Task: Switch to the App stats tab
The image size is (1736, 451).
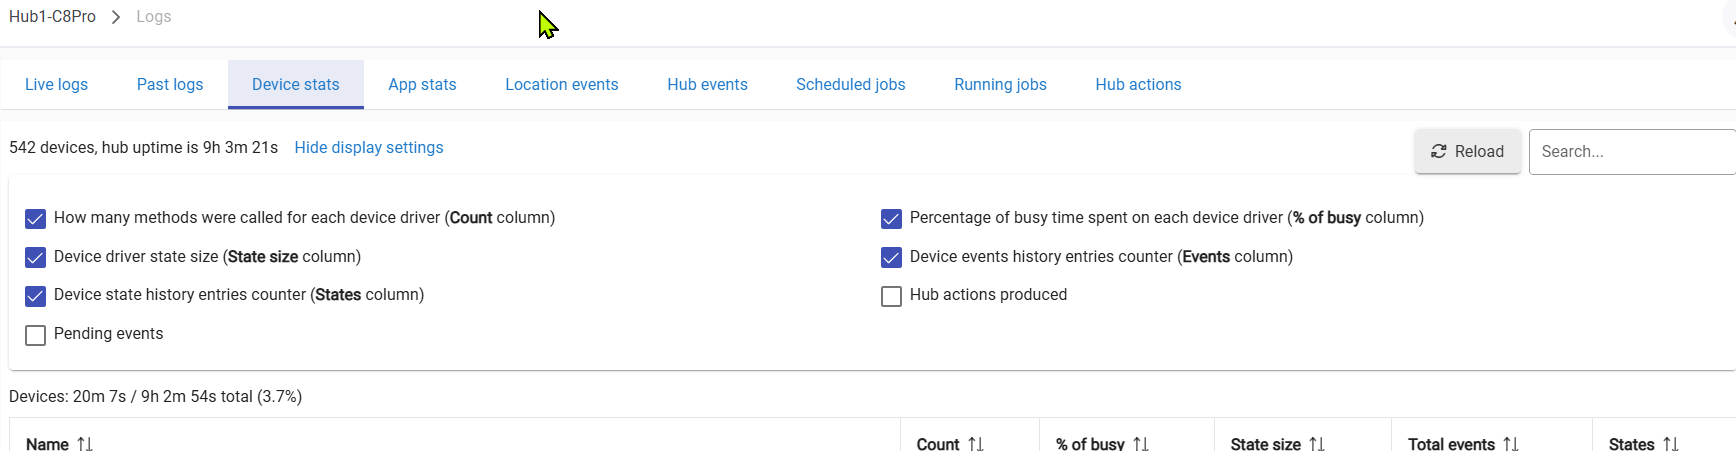Action: 422,85
